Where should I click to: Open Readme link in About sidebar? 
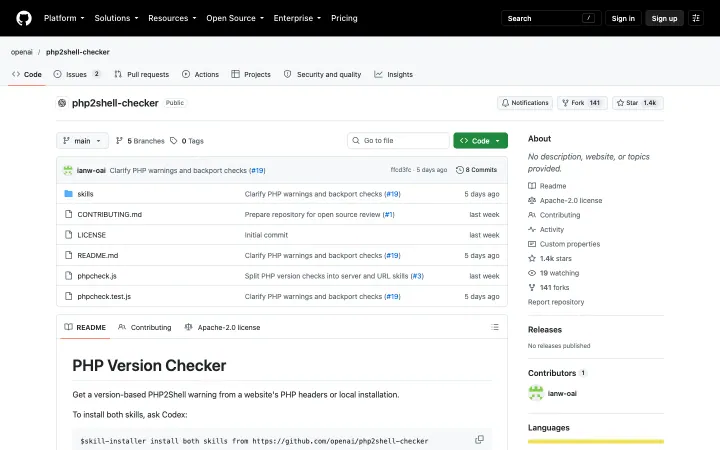[x=547, y=186]
